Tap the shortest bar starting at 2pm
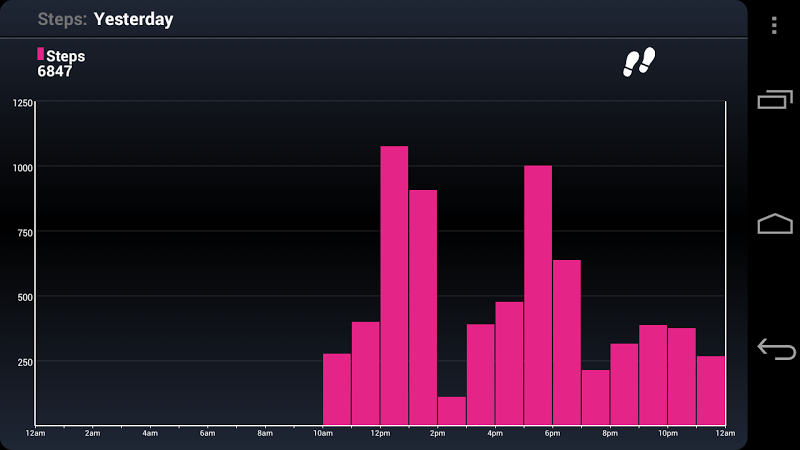The width and height of the screenshot is (800, 450). (x=451, y=410)
